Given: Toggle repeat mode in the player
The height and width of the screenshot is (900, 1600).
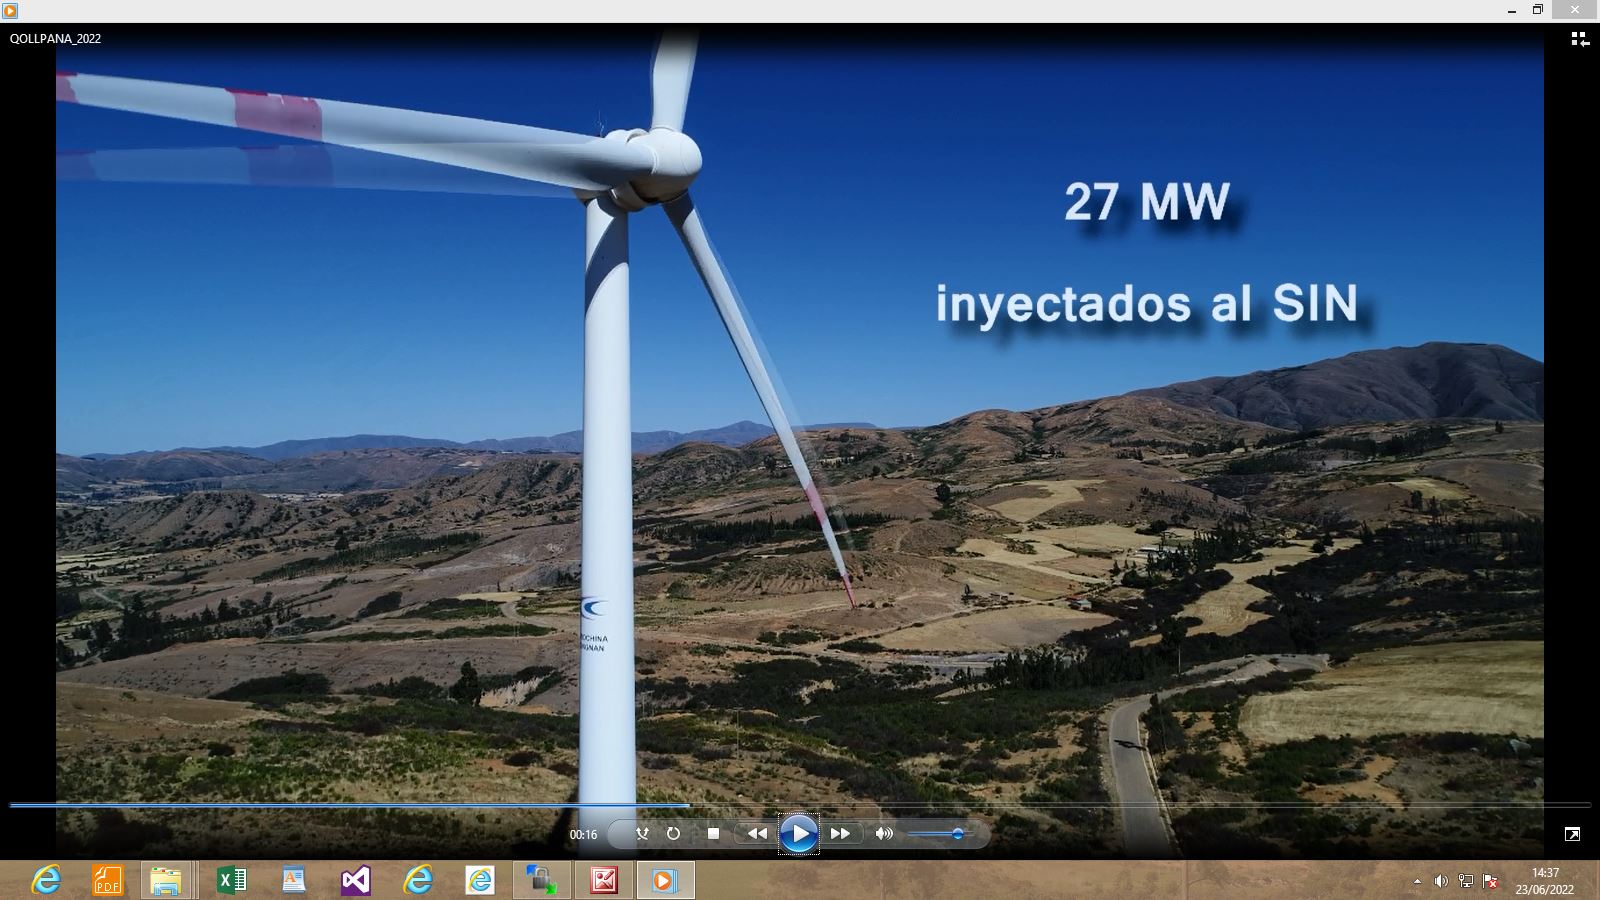Looking at the screenshot, I should coord(673,833).
